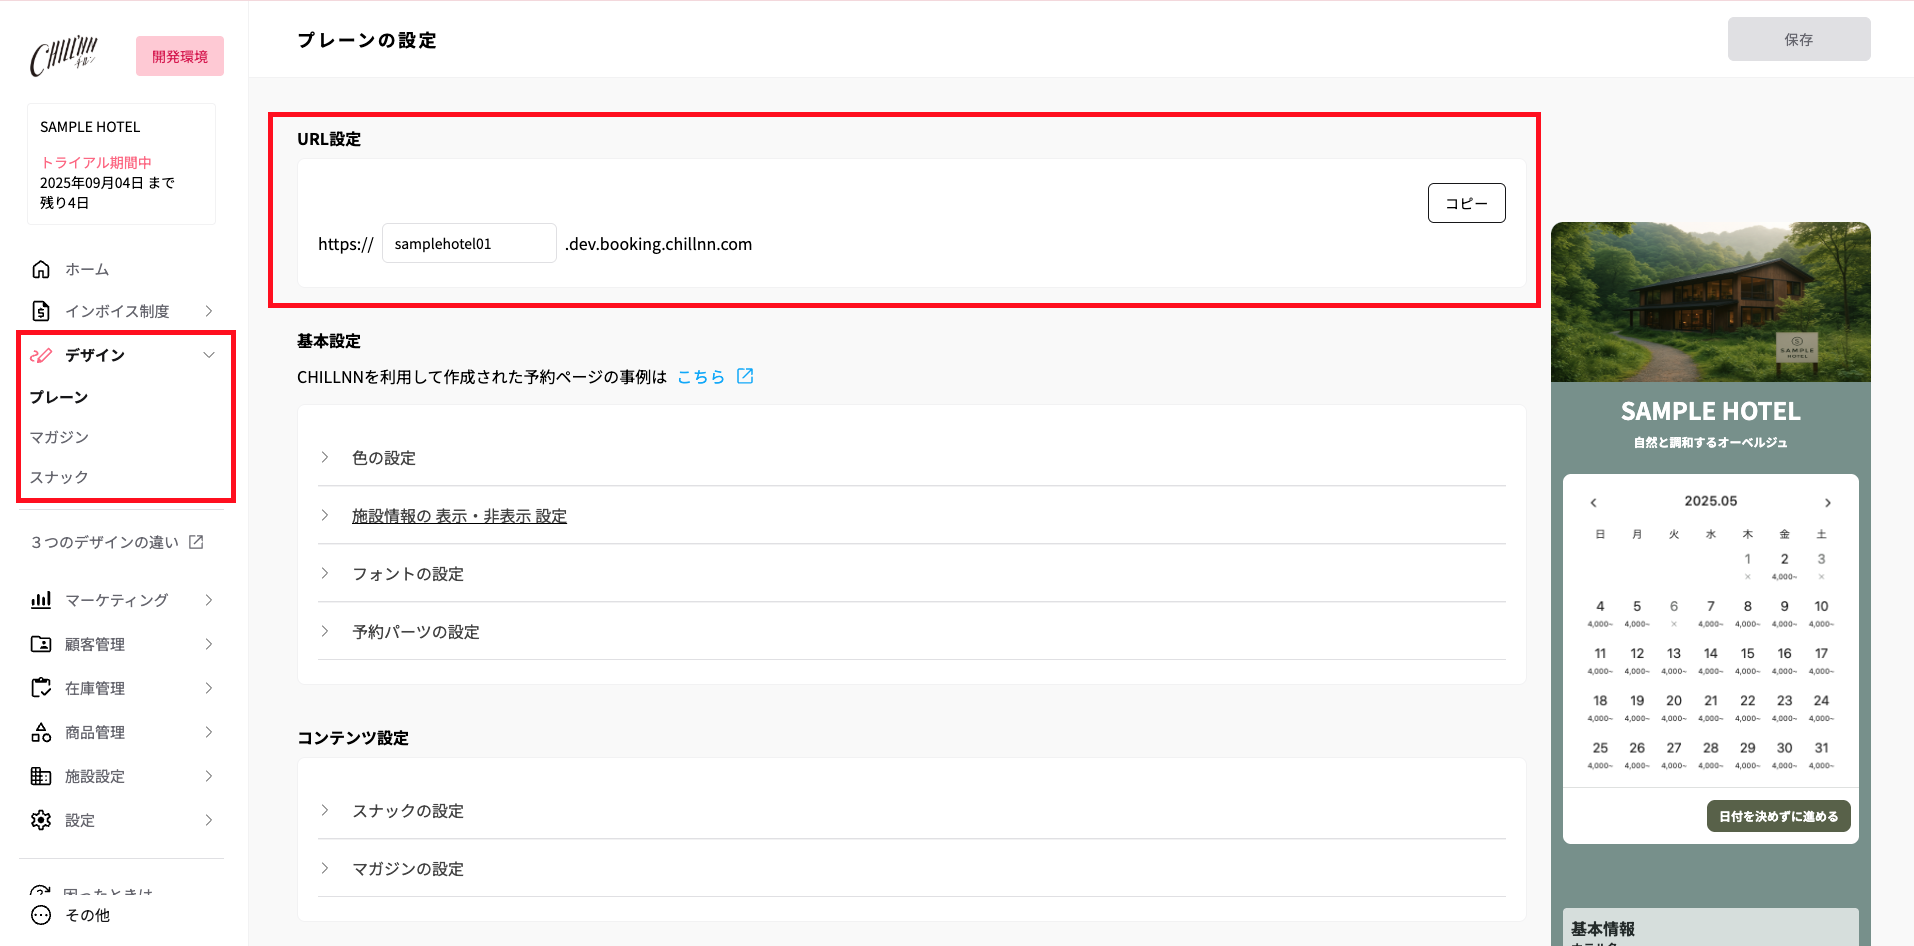This screenshot has width=1914, height=946.
Task: Click the 保存 save button
Action: coord(1799,39)
